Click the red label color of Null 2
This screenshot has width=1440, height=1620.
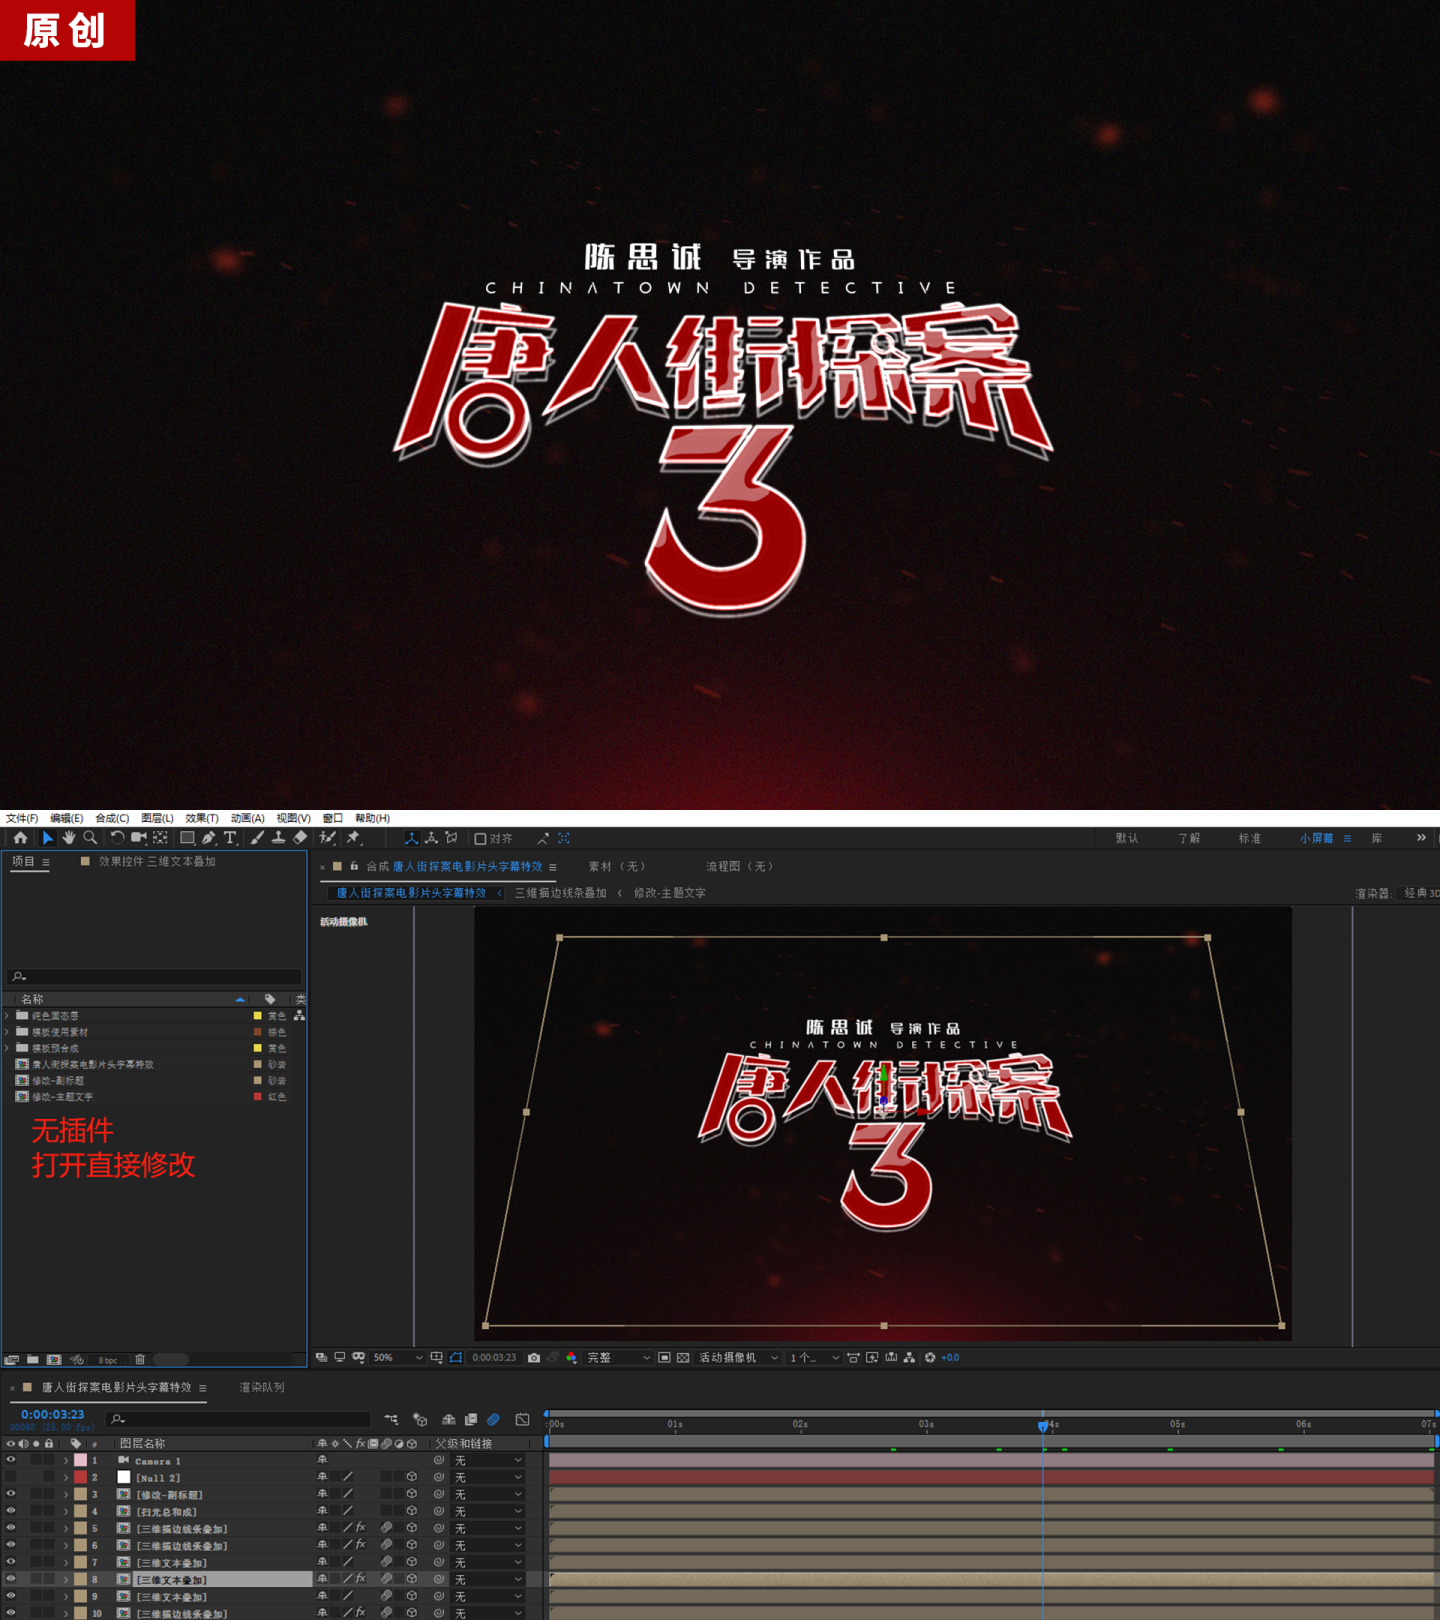coord(81,1477)
